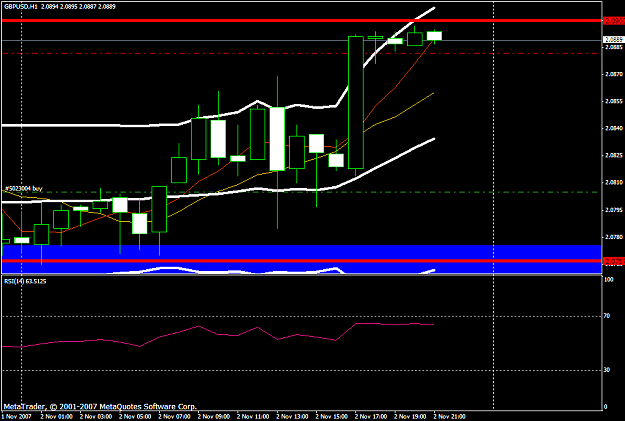Click the RSI(14) 63.5125 indicator label
The image size is (625, 421).
point(25,281)
